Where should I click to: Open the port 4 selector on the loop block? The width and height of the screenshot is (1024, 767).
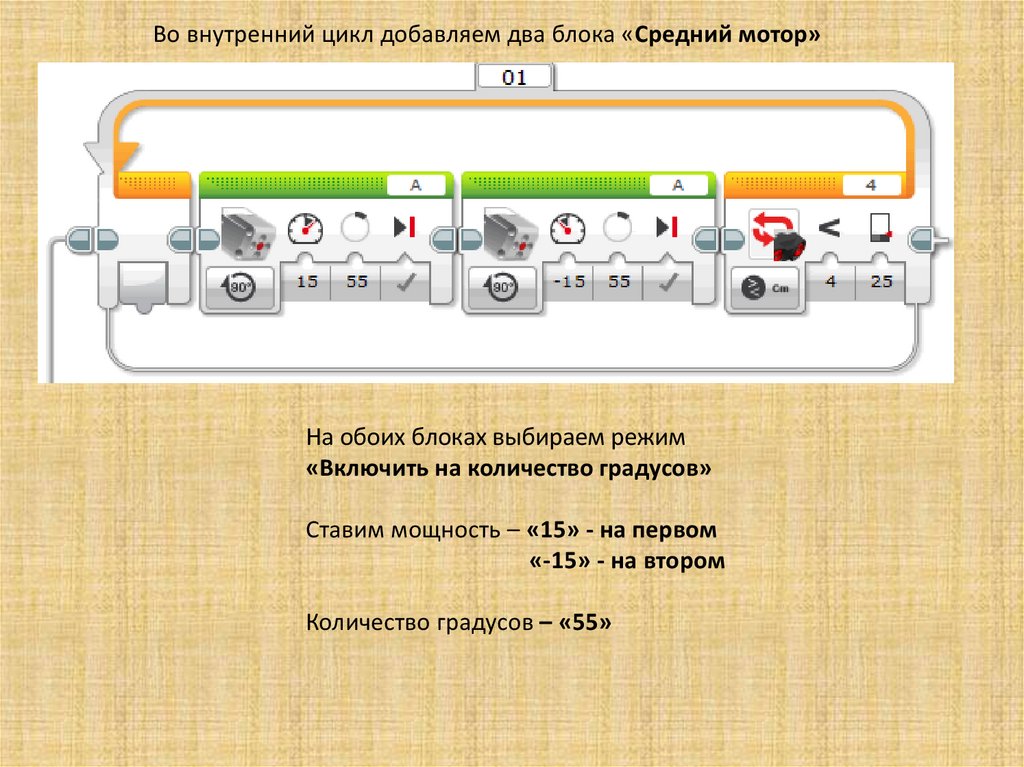[x=871, y=185]
